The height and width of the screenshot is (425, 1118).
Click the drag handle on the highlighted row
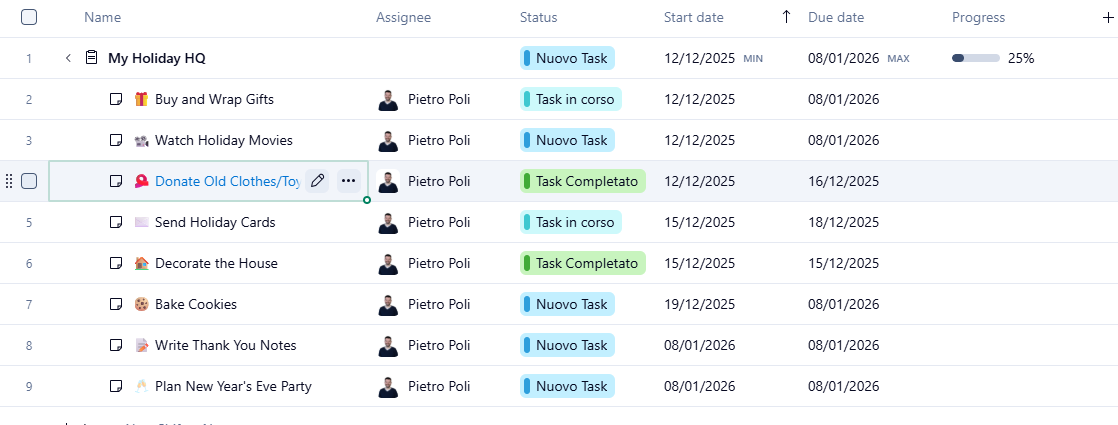(x=9, y=181)
